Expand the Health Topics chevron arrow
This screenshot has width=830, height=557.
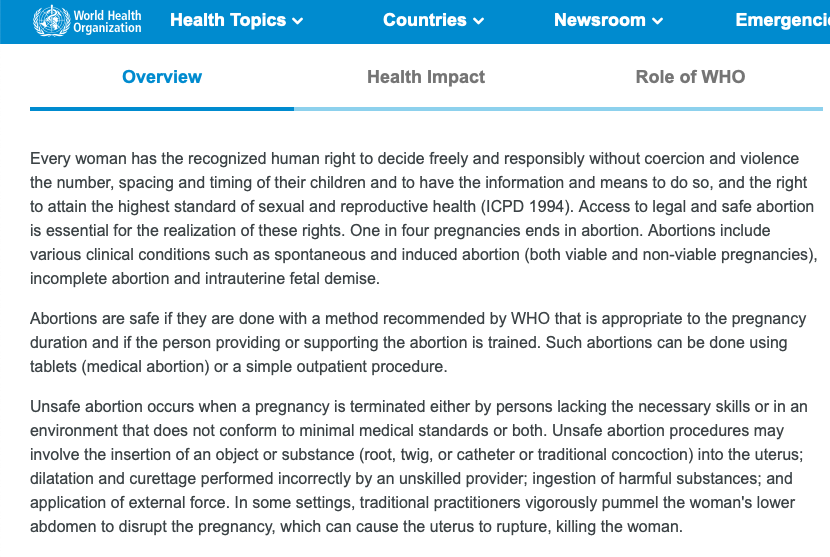click(298, 21)
